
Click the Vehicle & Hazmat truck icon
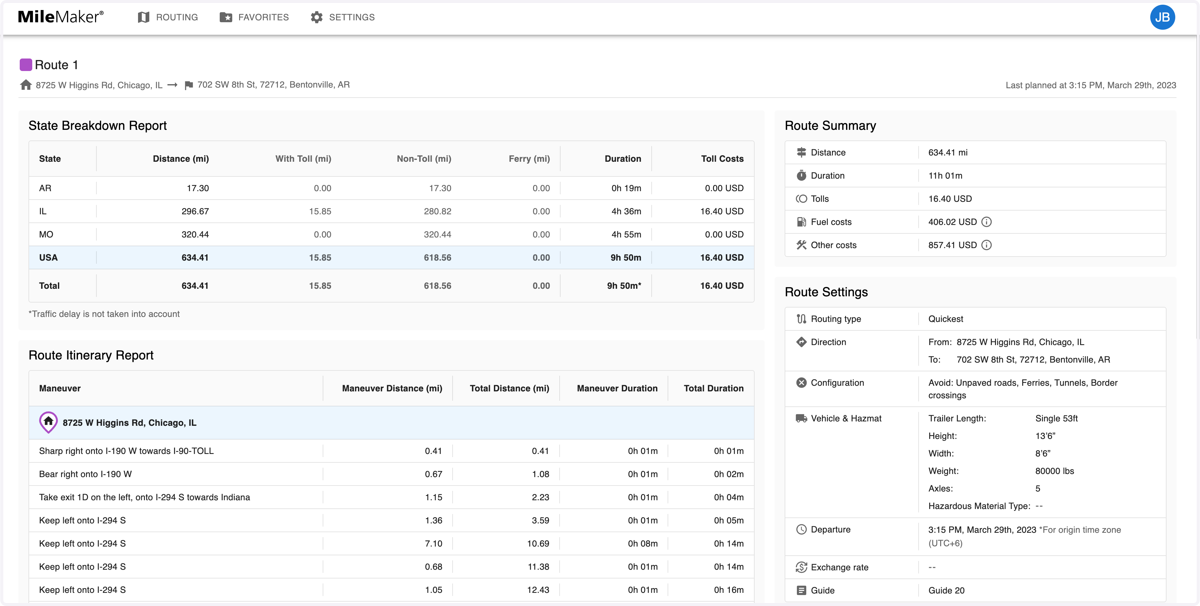click(x=801, y=418)
